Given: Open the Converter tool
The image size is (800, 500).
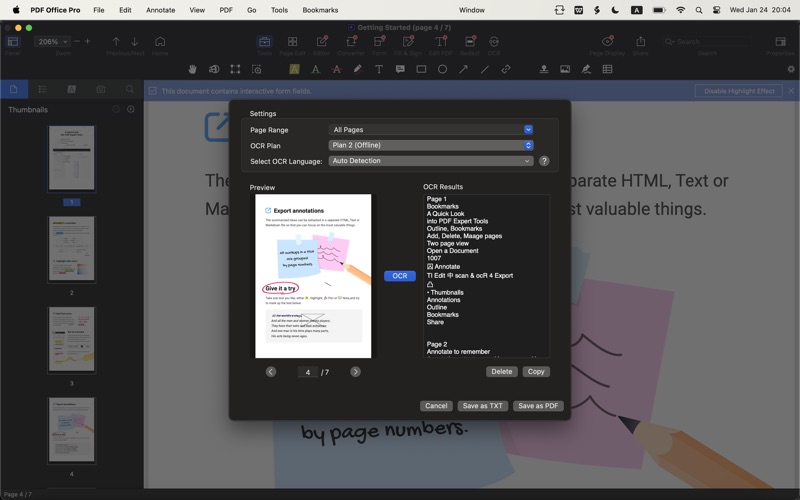Looking at the screenshot, I should (351, 42).
